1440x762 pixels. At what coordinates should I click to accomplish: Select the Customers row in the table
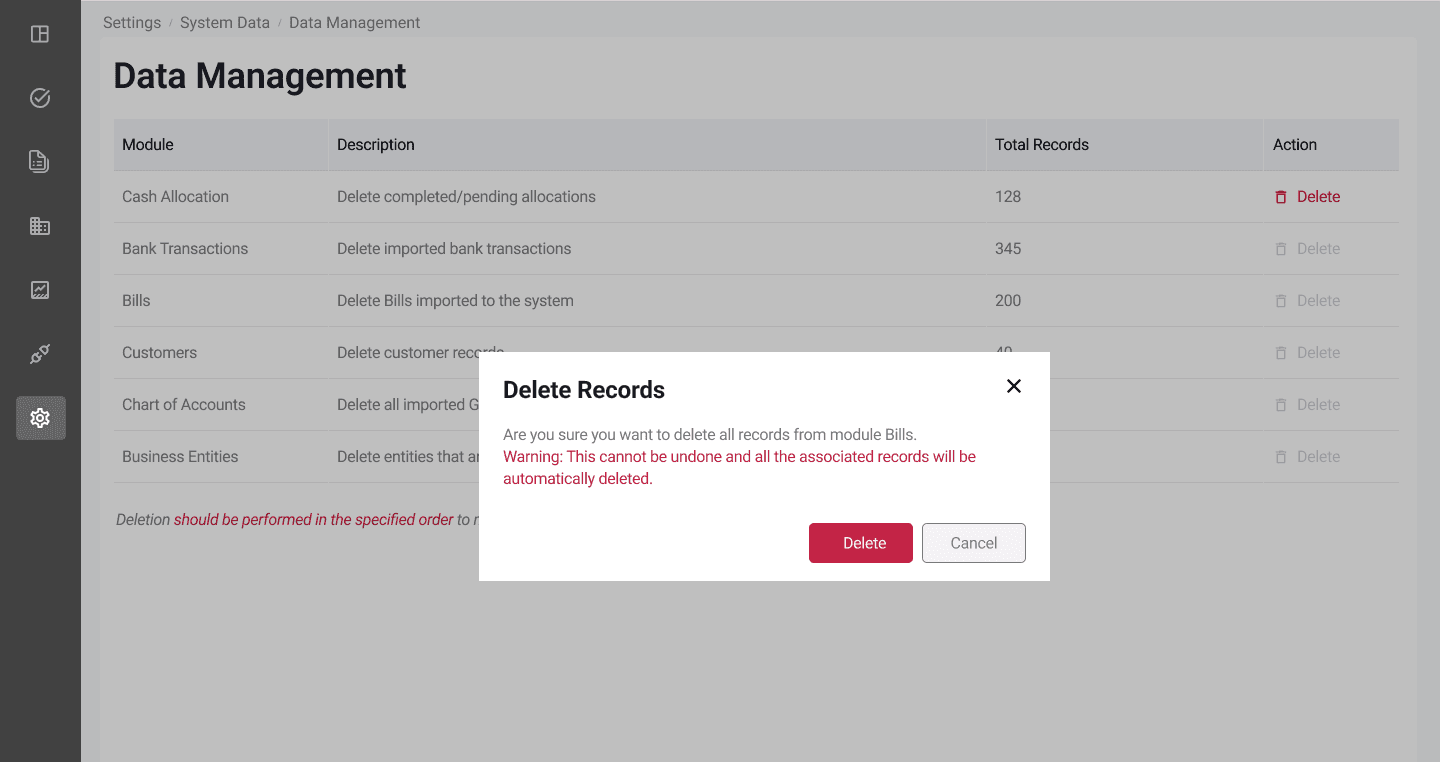pyautogui.click(x=159, y=352)
